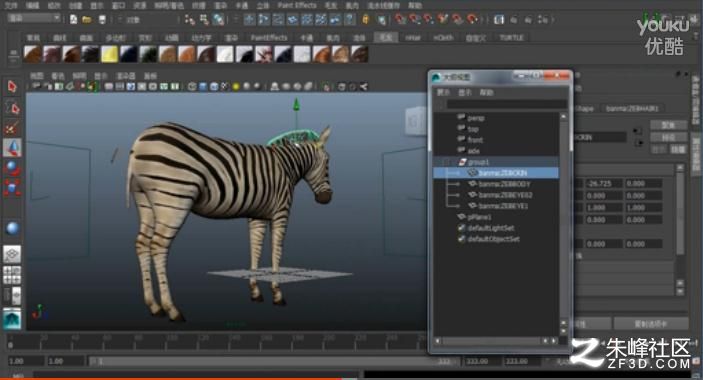Select group1 in outliner
The image size is (703, 380).
(x=478, y=162)
